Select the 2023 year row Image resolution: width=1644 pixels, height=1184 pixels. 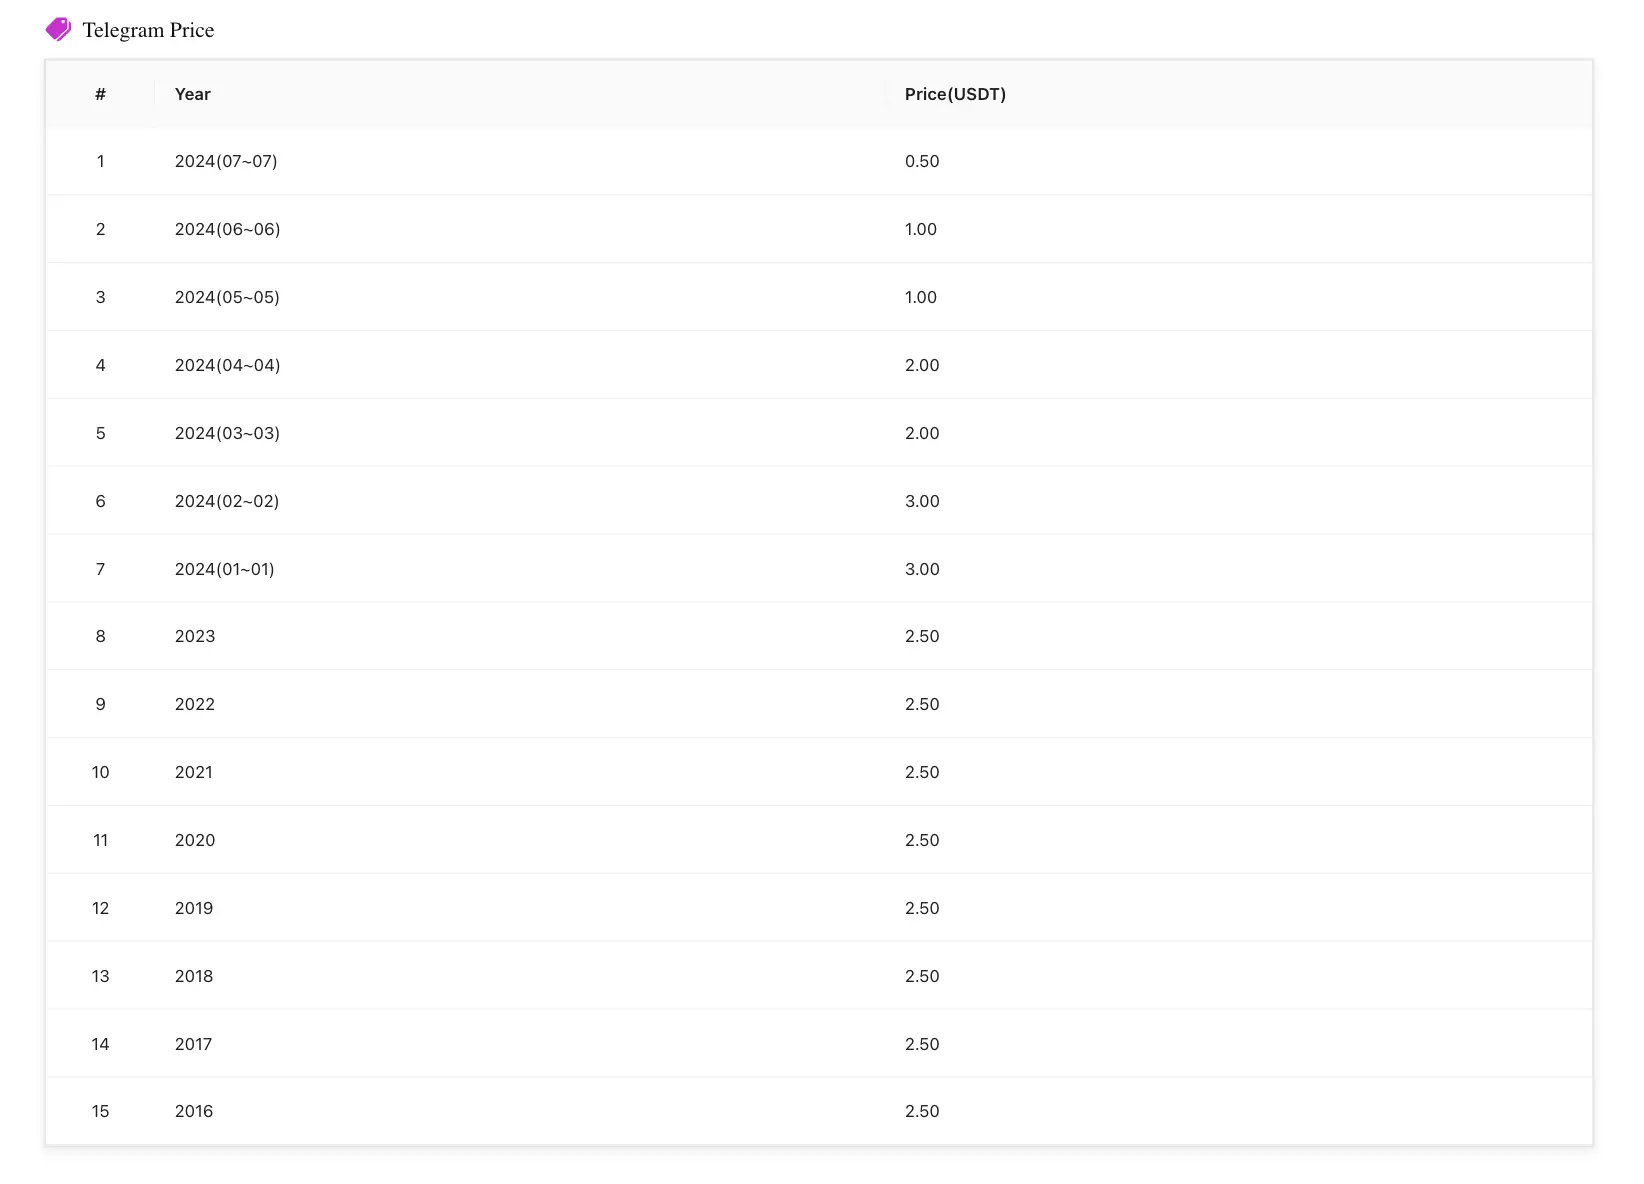819,636
